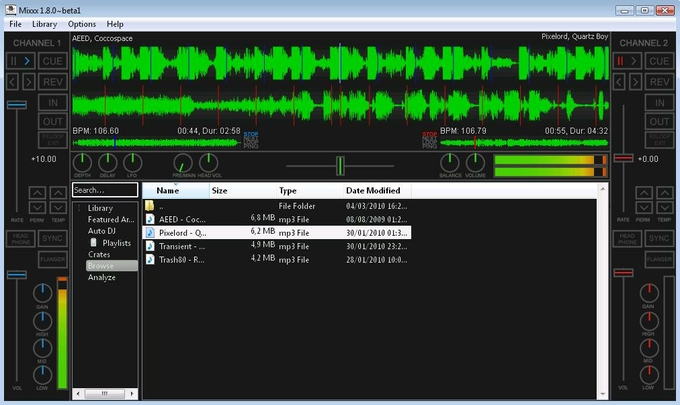
Task: Sort files by Date Modified header
Action: 376,191
